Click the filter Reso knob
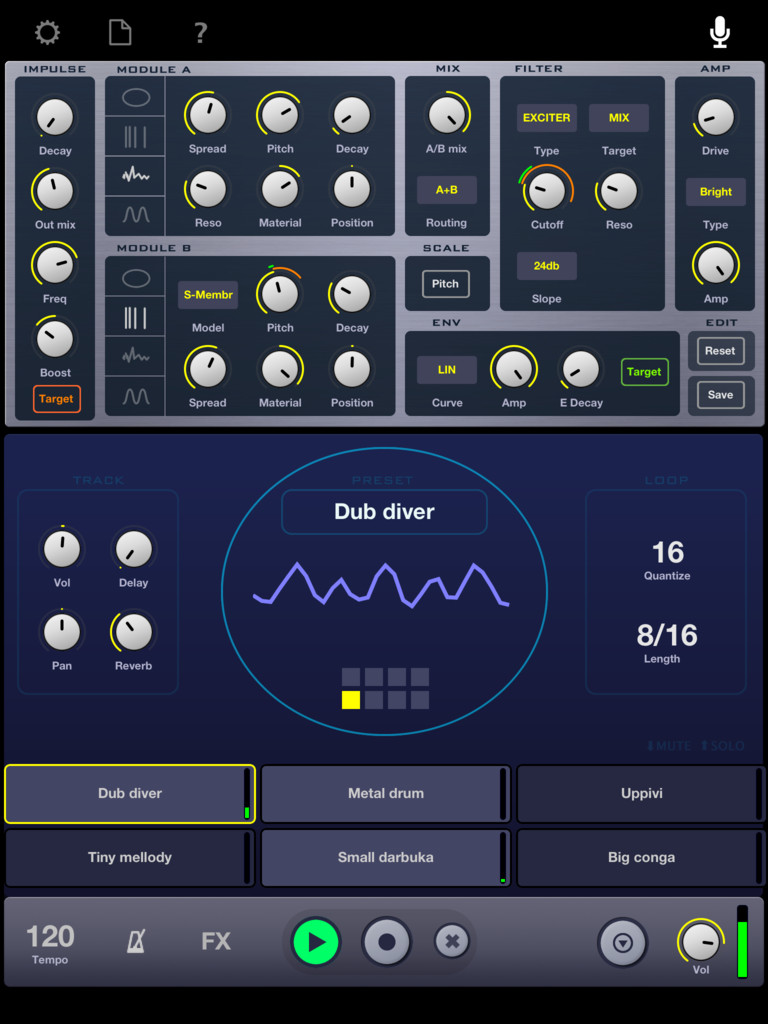Viewport: 768px width, 1024px height. [x=618, y=190]
